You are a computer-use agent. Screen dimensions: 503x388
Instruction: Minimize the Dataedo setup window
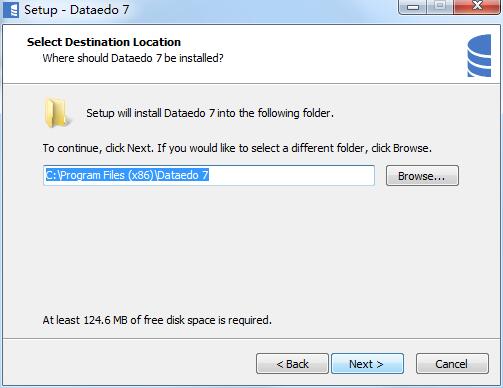412,7
